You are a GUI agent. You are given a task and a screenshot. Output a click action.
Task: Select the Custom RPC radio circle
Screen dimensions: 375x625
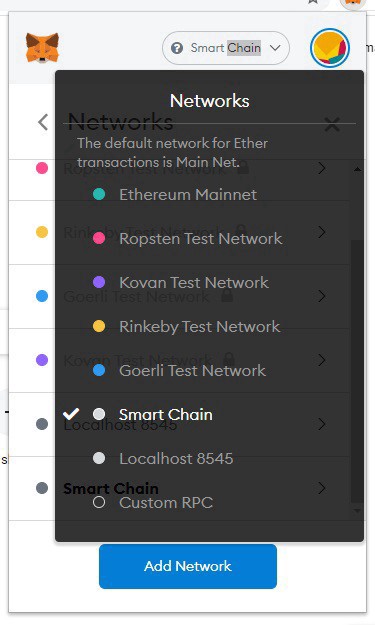point(99,502)
